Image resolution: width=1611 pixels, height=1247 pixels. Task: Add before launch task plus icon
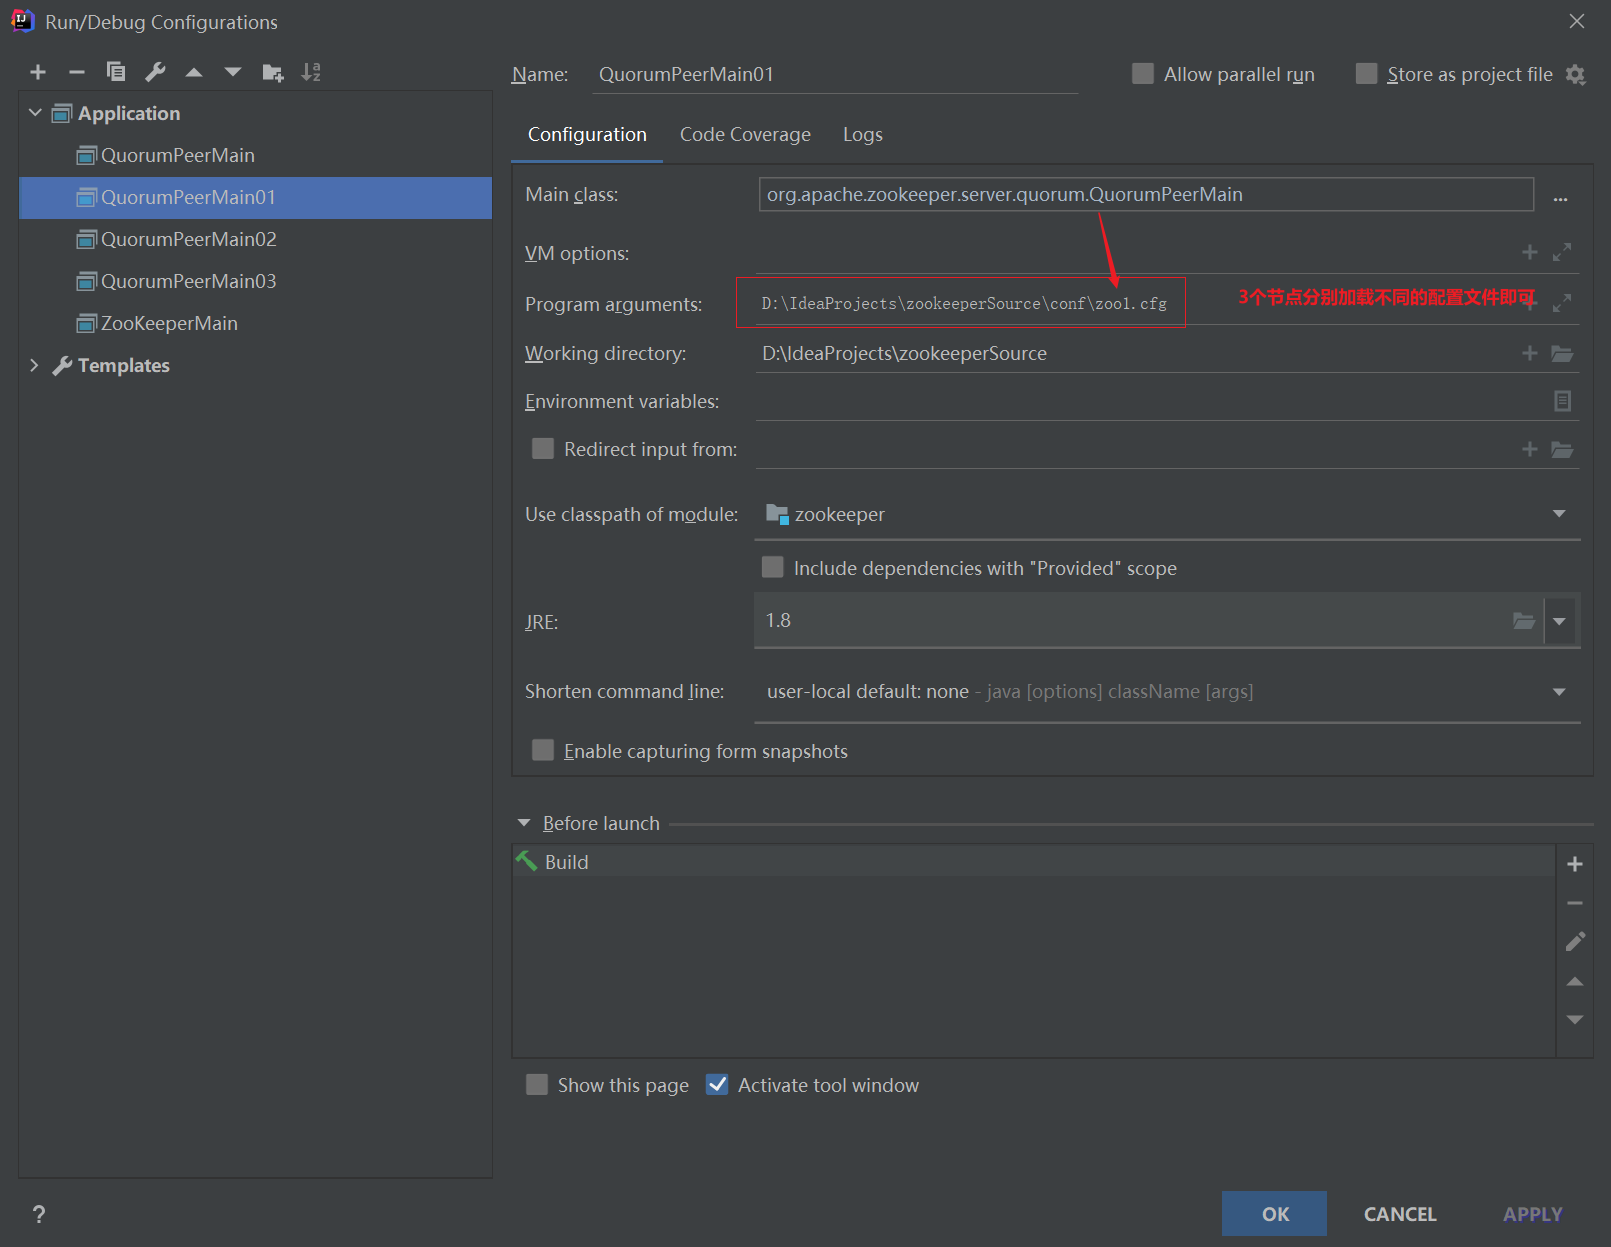[x=1575, y=864]
